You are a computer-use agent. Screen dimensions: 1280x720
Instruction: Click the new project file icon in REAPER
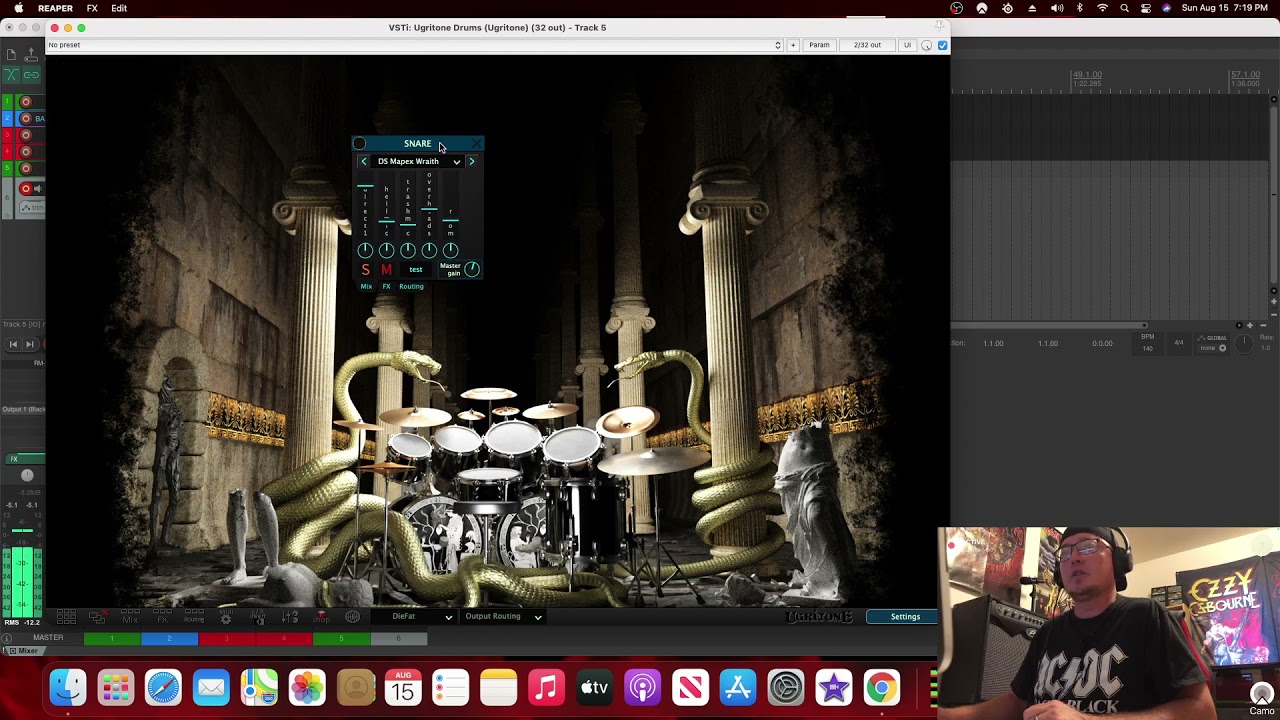pos(11,55)
